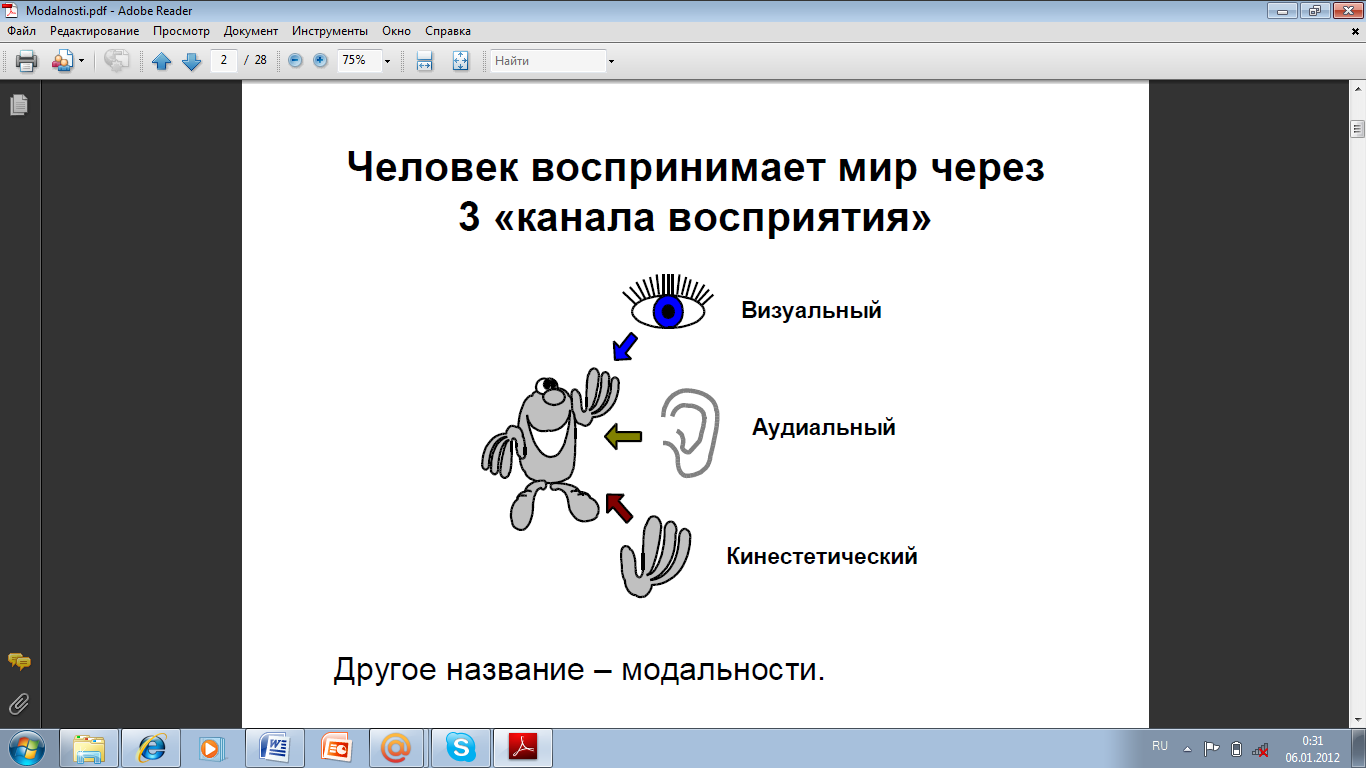Open the Редактирование menu
Viewport: 1366px width, 768px height.
tap(95, 31)
